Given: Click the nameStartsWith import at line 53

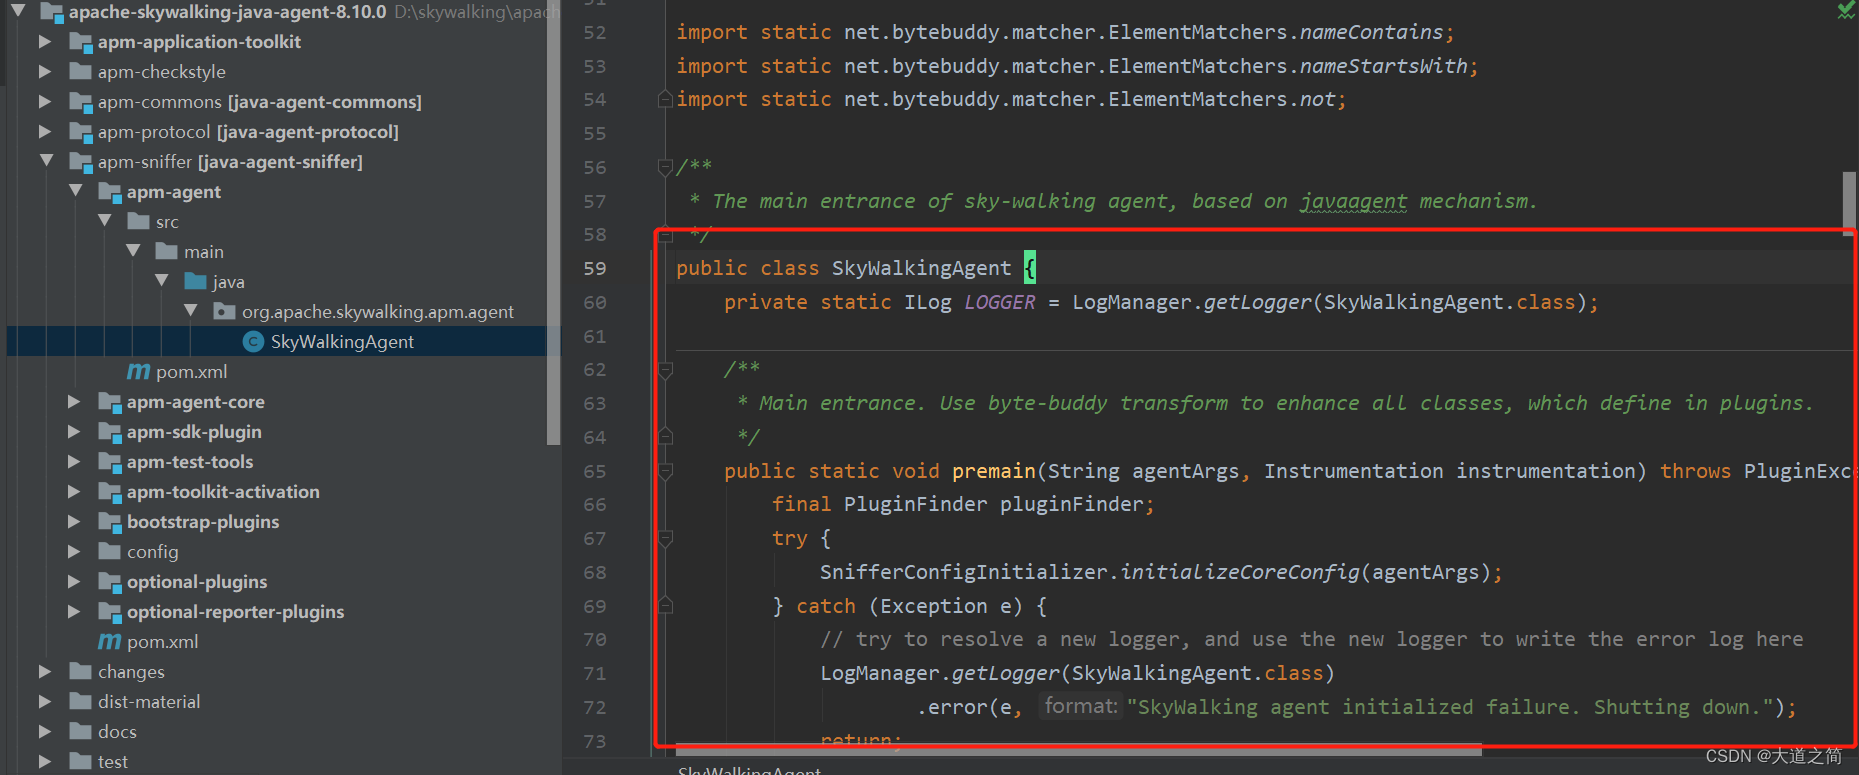Looking at the screenshot, I should [x=1384, y=66].
